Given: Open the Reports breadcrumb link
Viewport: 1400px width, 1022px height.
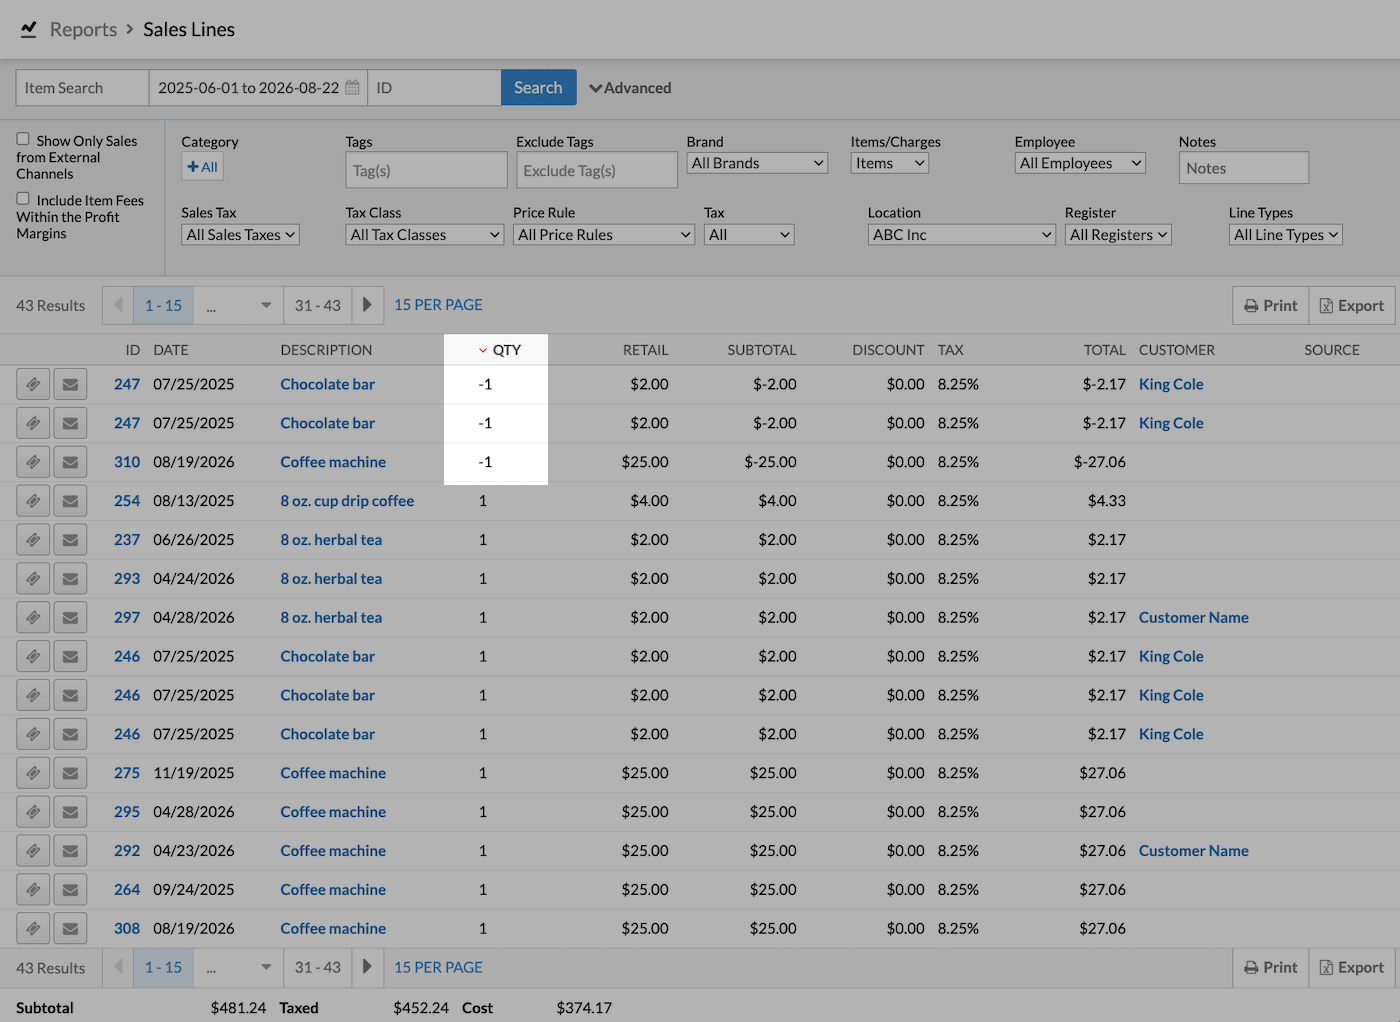Looking at the screenshot, I should click(83, 30).
